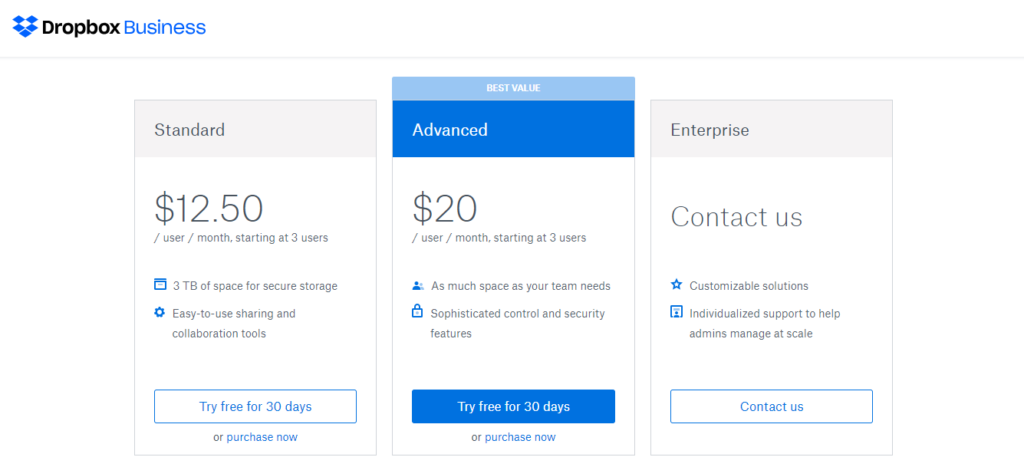Click the storage box icon beside 3 TB
The width and height of the screenshot is (1024, 467).
160,284
